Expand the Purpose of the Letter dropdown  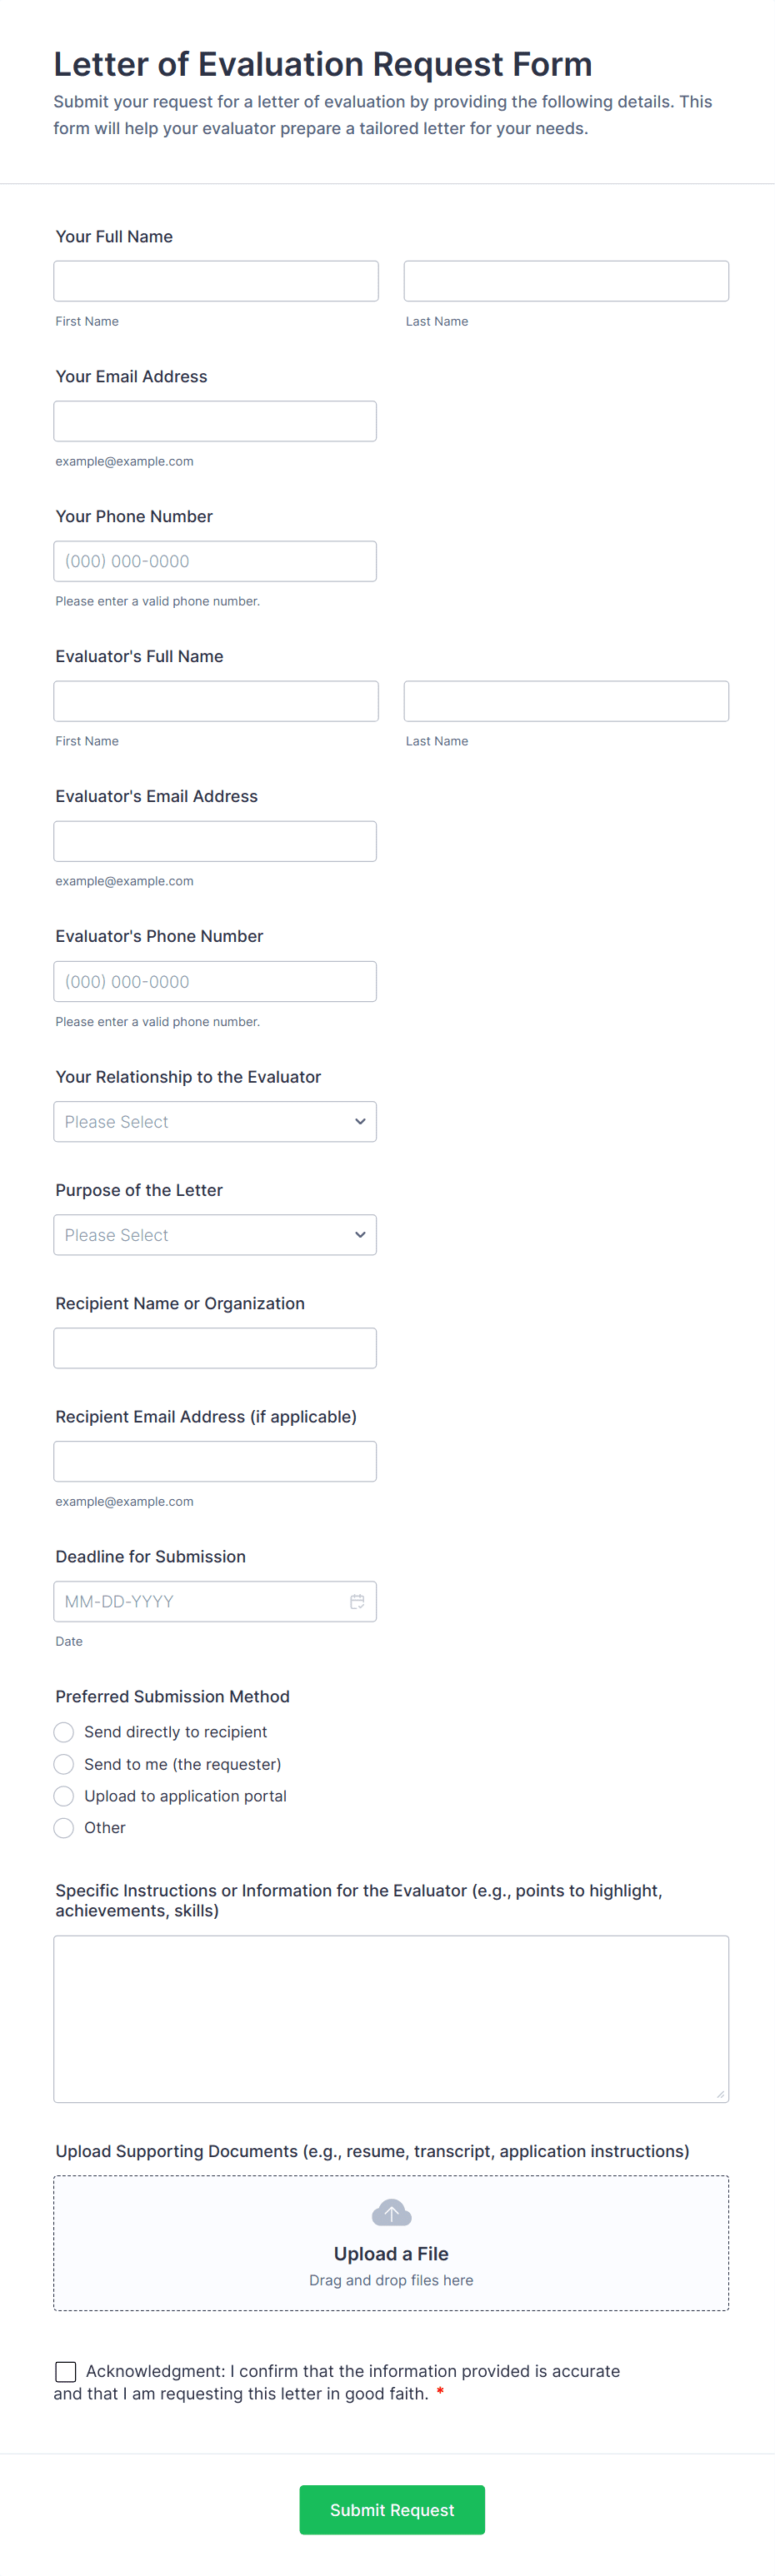coord(215,1235)
